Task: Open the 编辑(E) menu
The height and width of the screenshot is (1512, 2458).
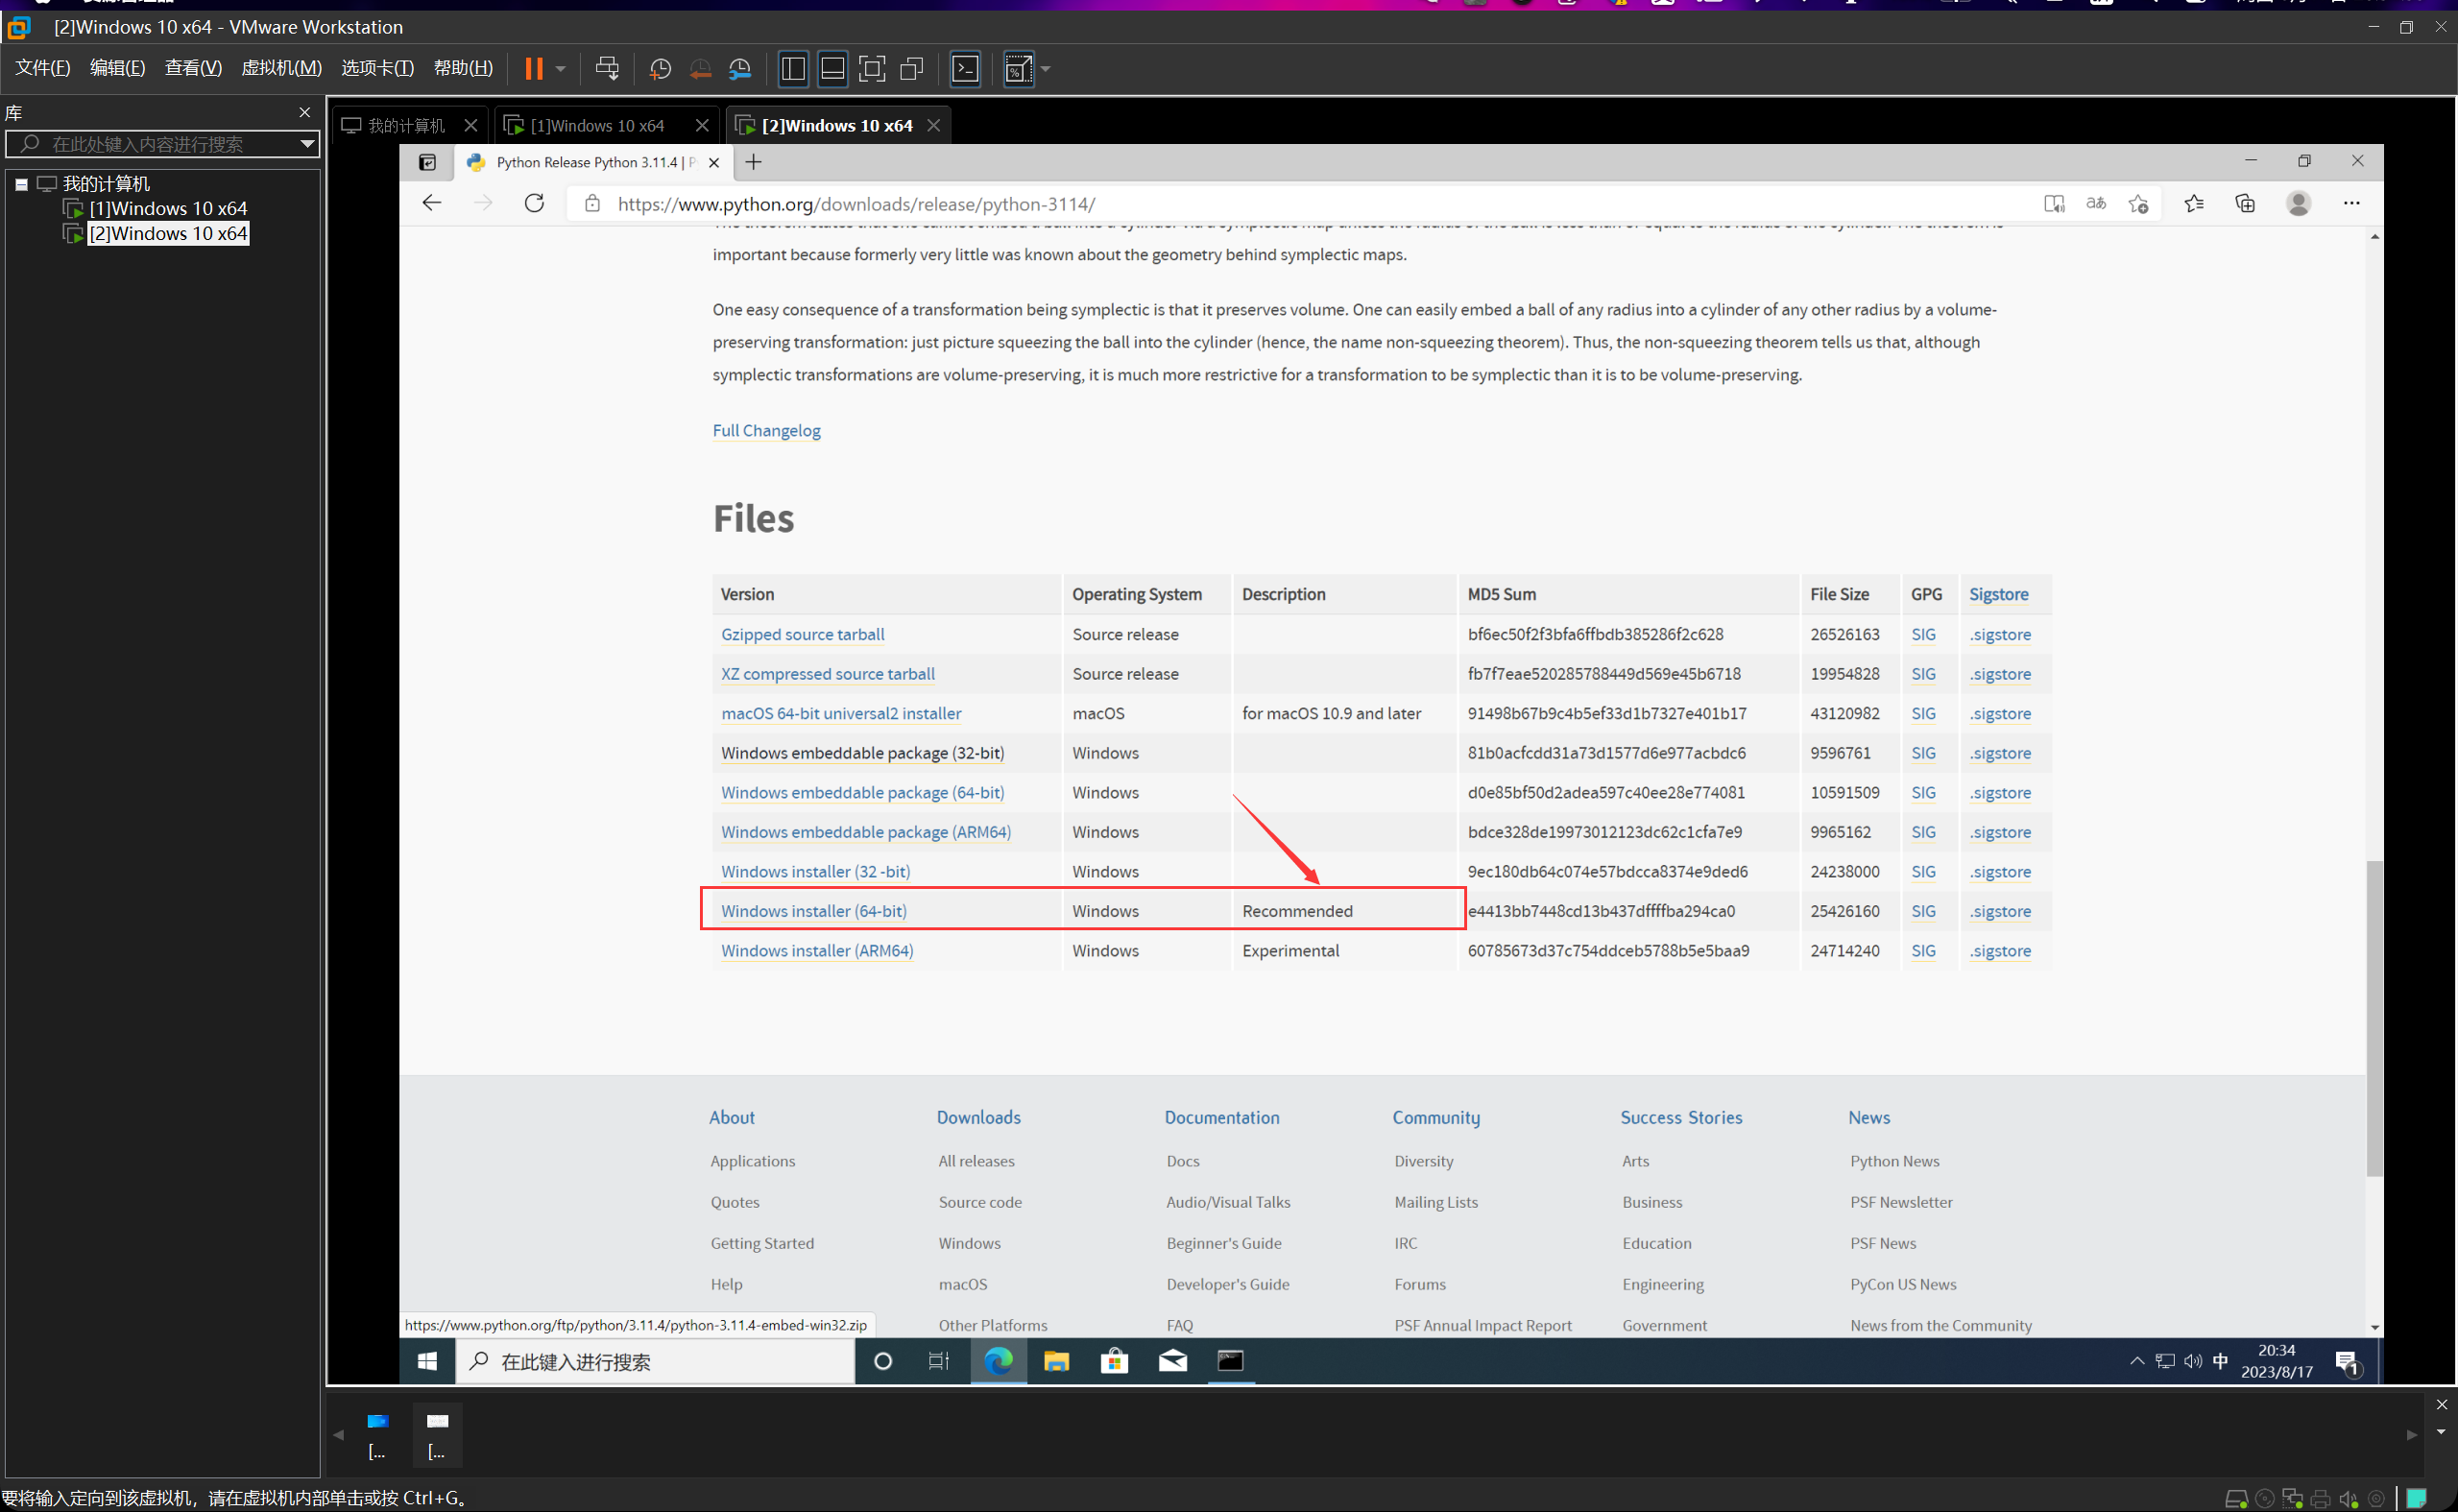Action: [118, 67]
